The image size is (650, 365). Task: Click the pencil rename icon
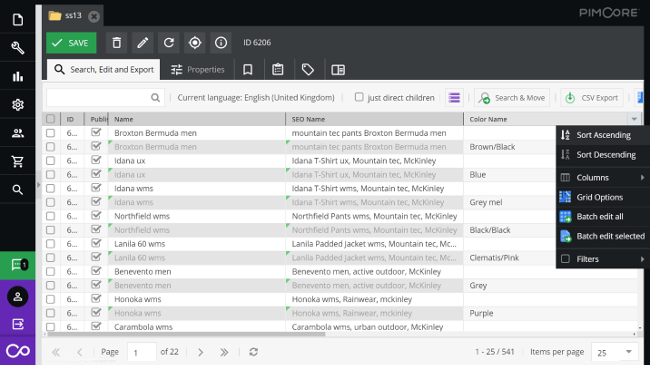click(143, 43)
